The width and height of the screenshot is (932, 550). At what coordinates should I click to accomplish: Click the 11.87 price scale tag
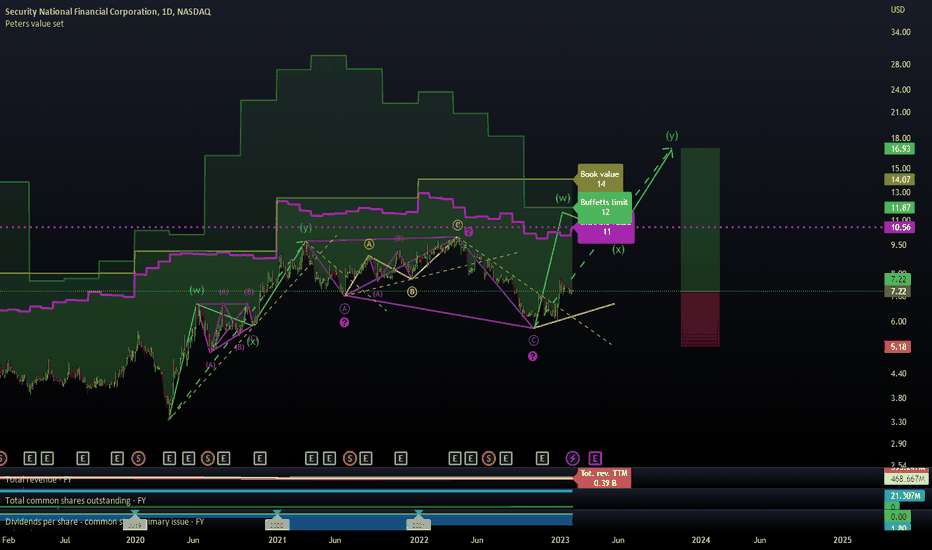coord(900,208)
